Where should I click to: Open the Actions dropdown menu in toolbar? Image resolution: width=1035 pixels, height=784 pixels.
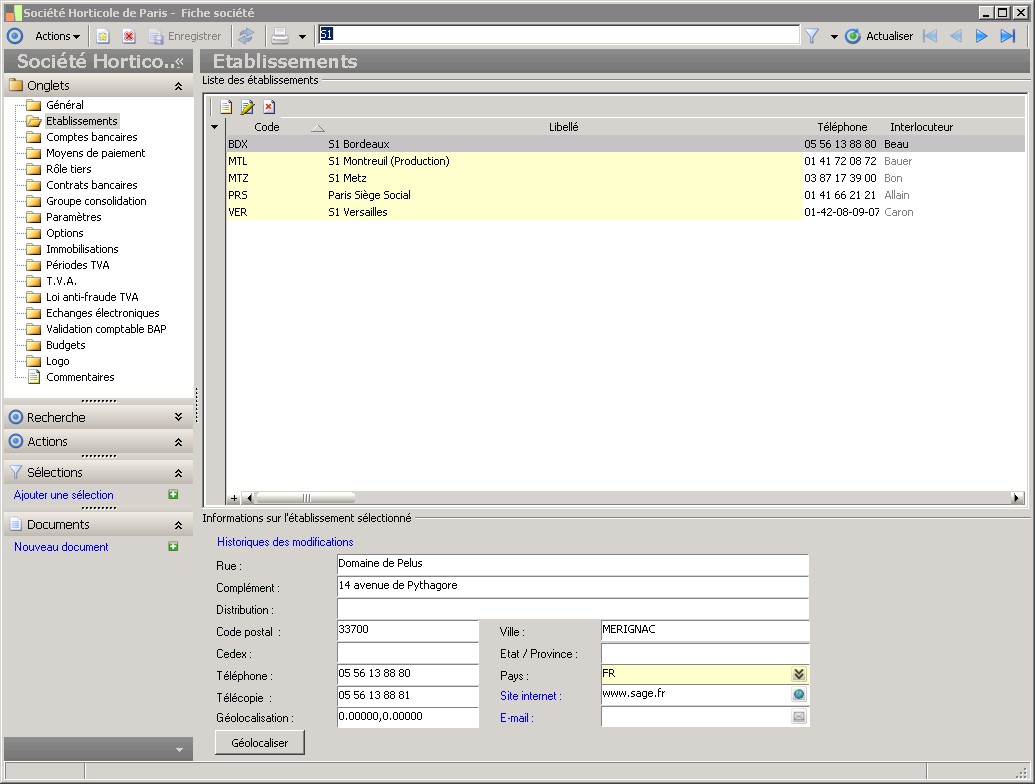tap(57, 36)
